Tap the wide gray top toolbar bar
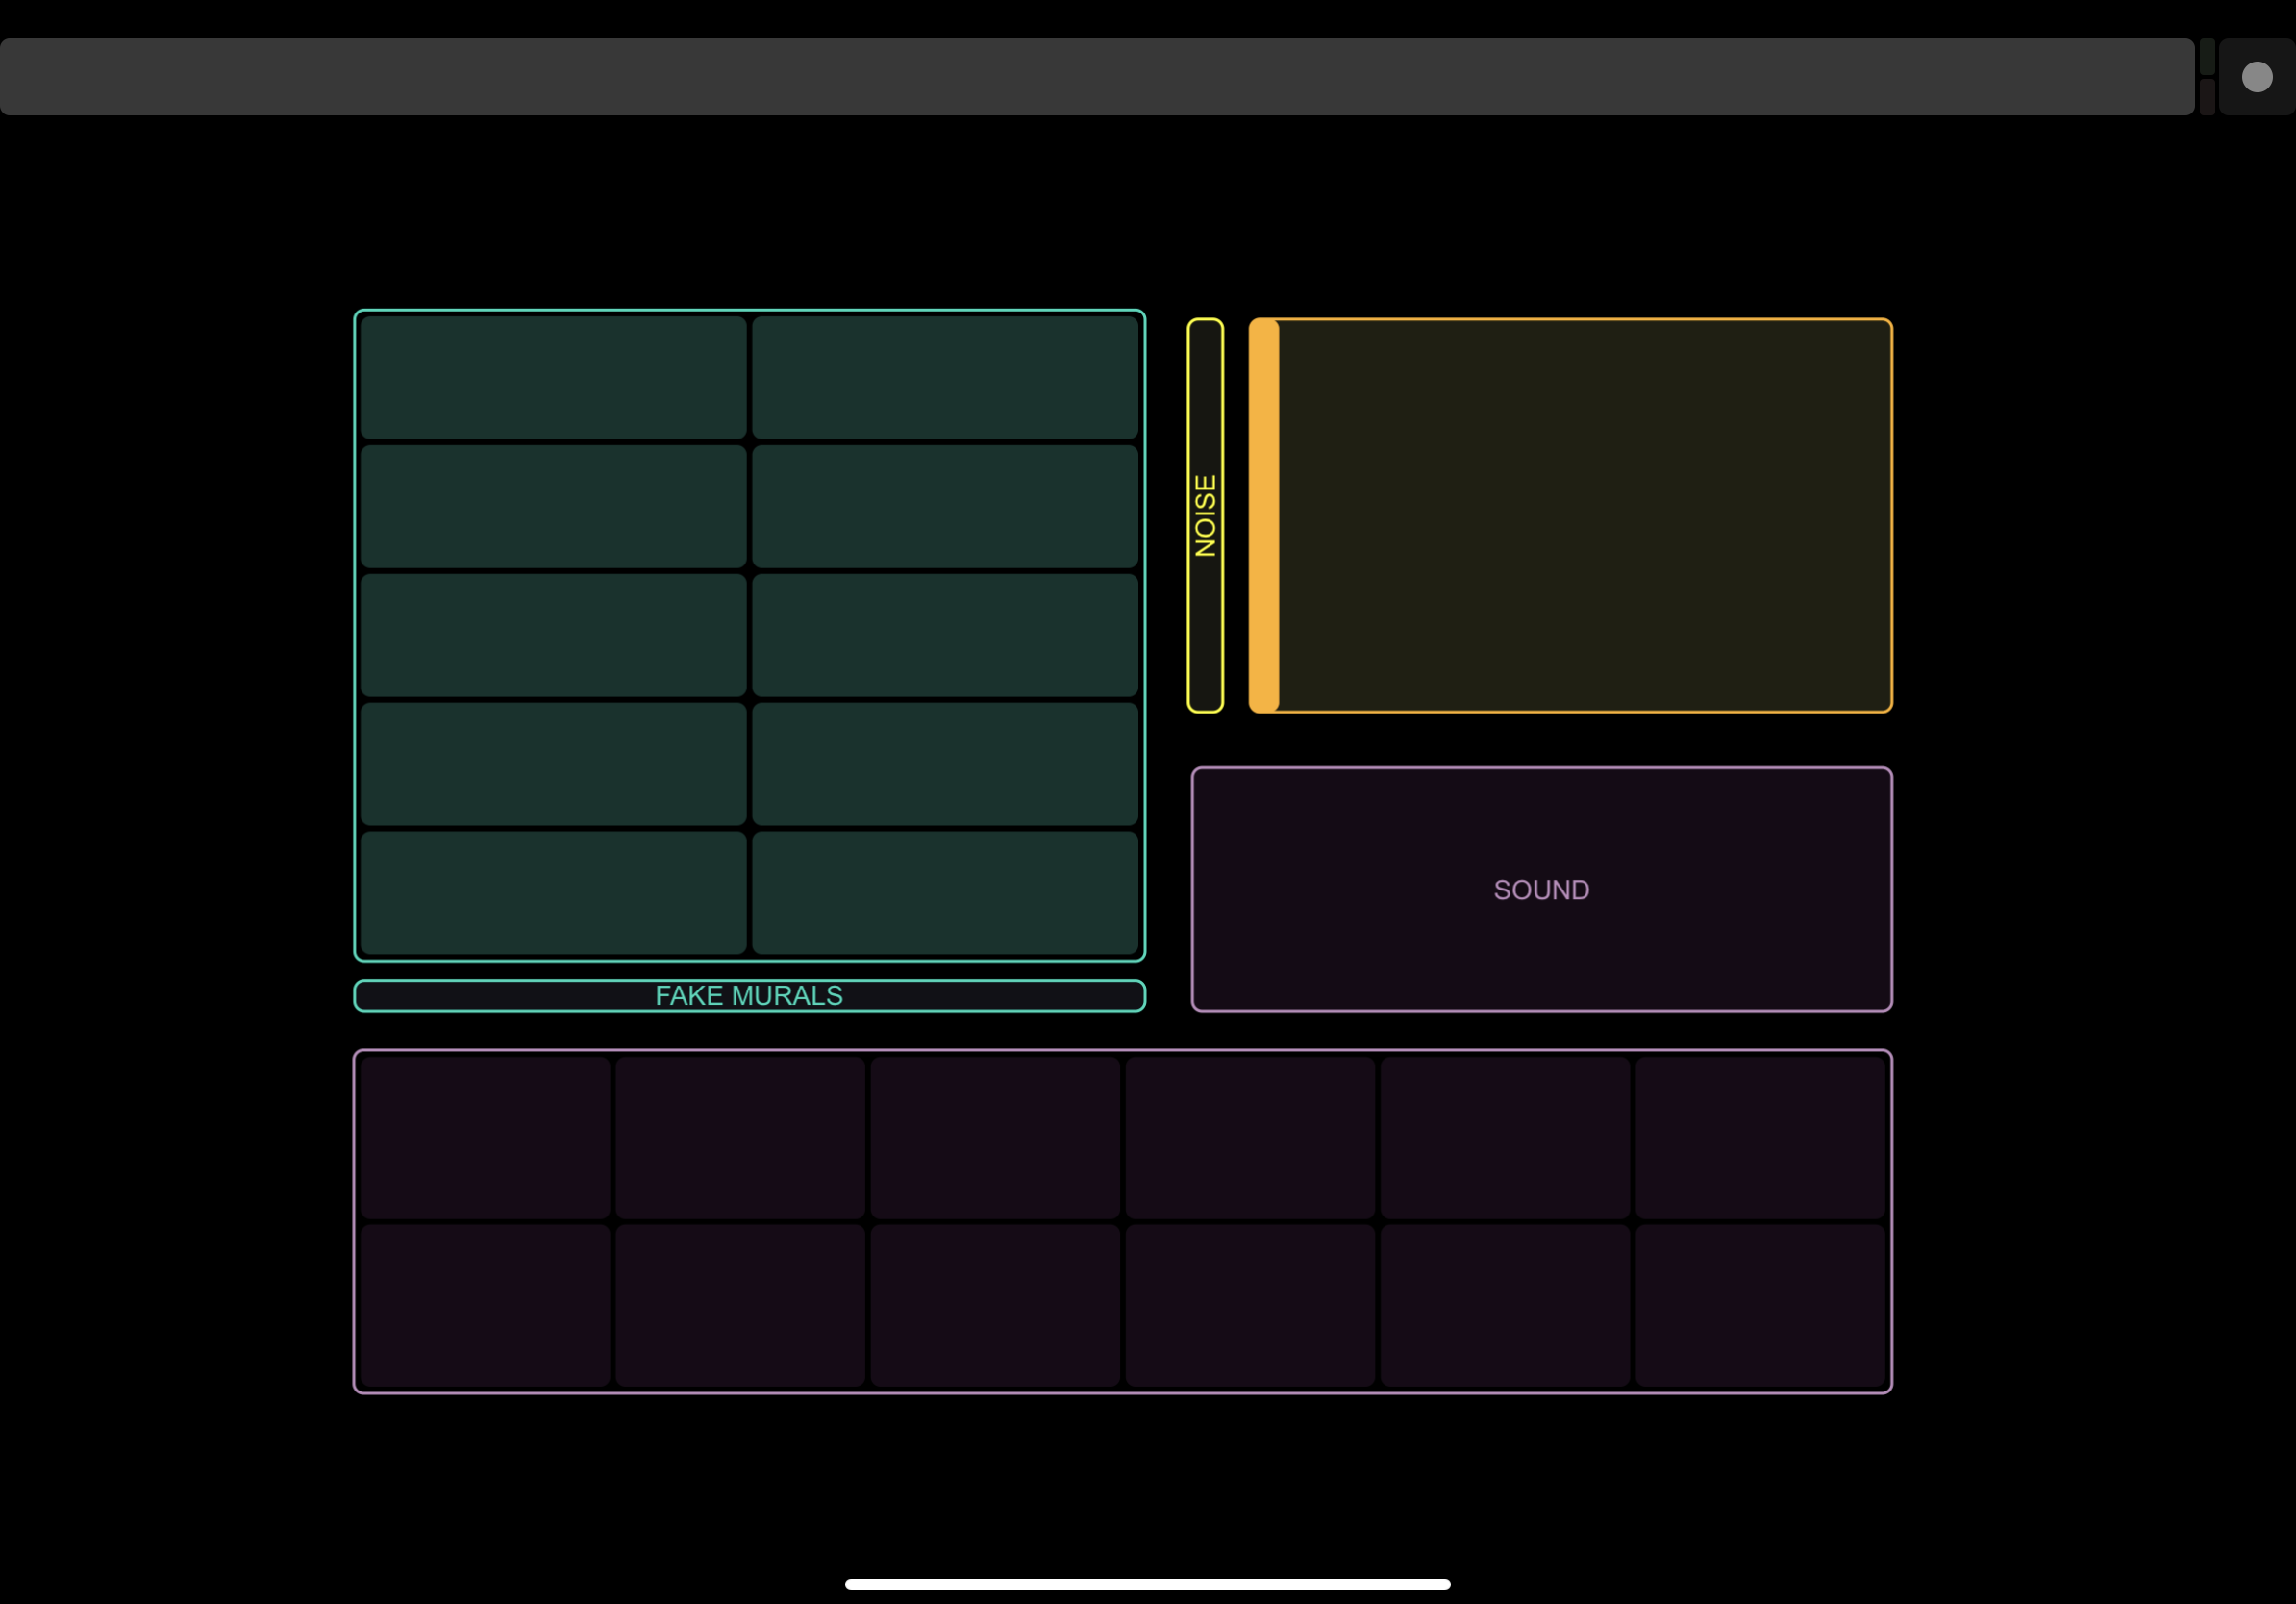The height and width of the screenshot is (1604, 2296). [1097, 77]
